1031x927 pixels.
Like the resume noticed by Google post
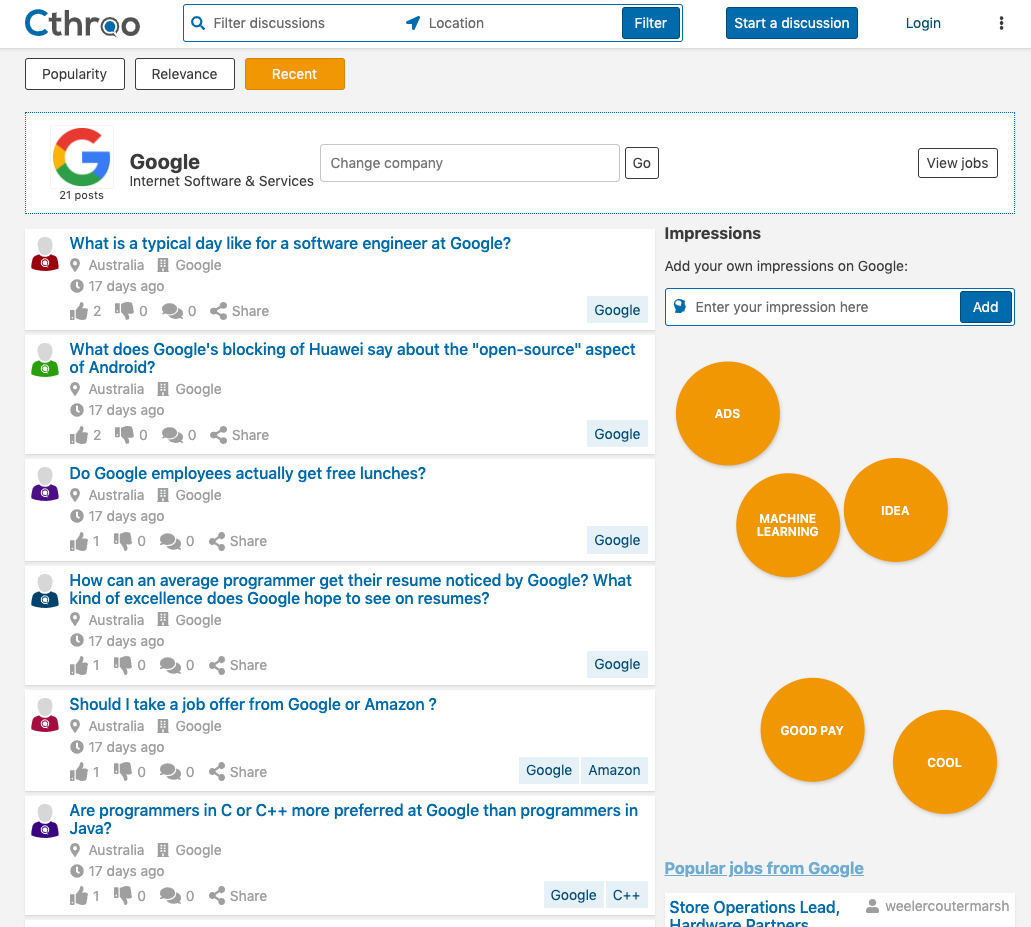pyautogui.click(x=79, y=665)
